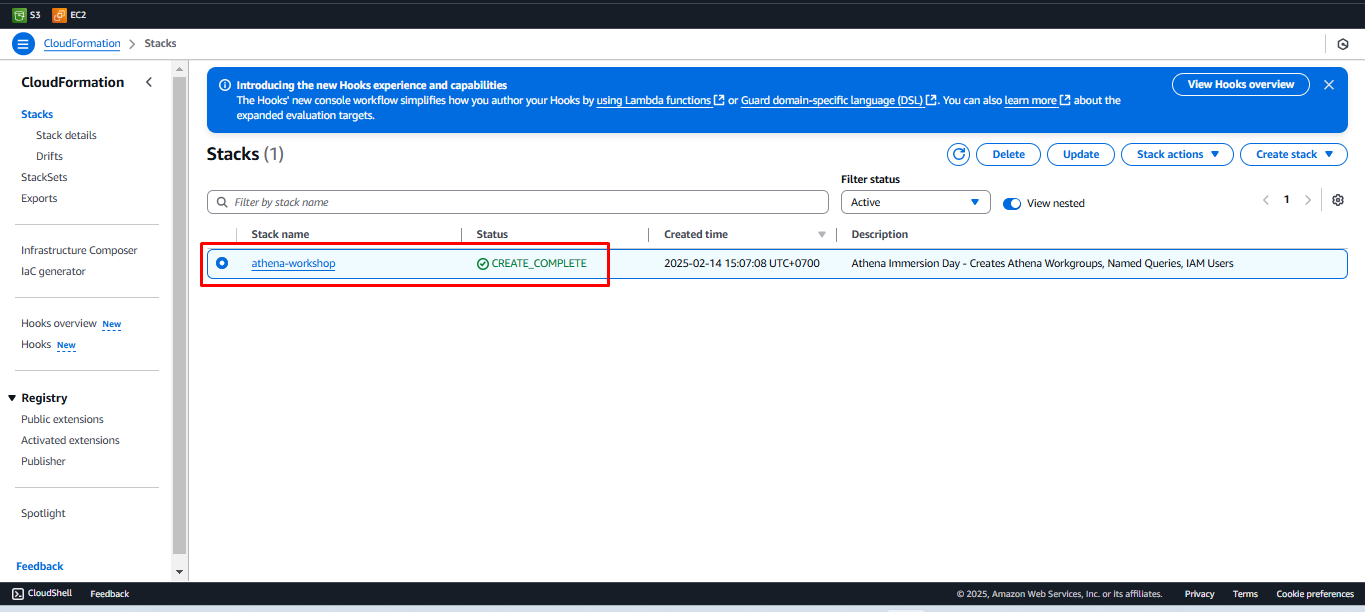The width and height of the screenshot is (1365, 612).
Task: Open the Filter status Active dropdown
Action: tap(915, 202)
